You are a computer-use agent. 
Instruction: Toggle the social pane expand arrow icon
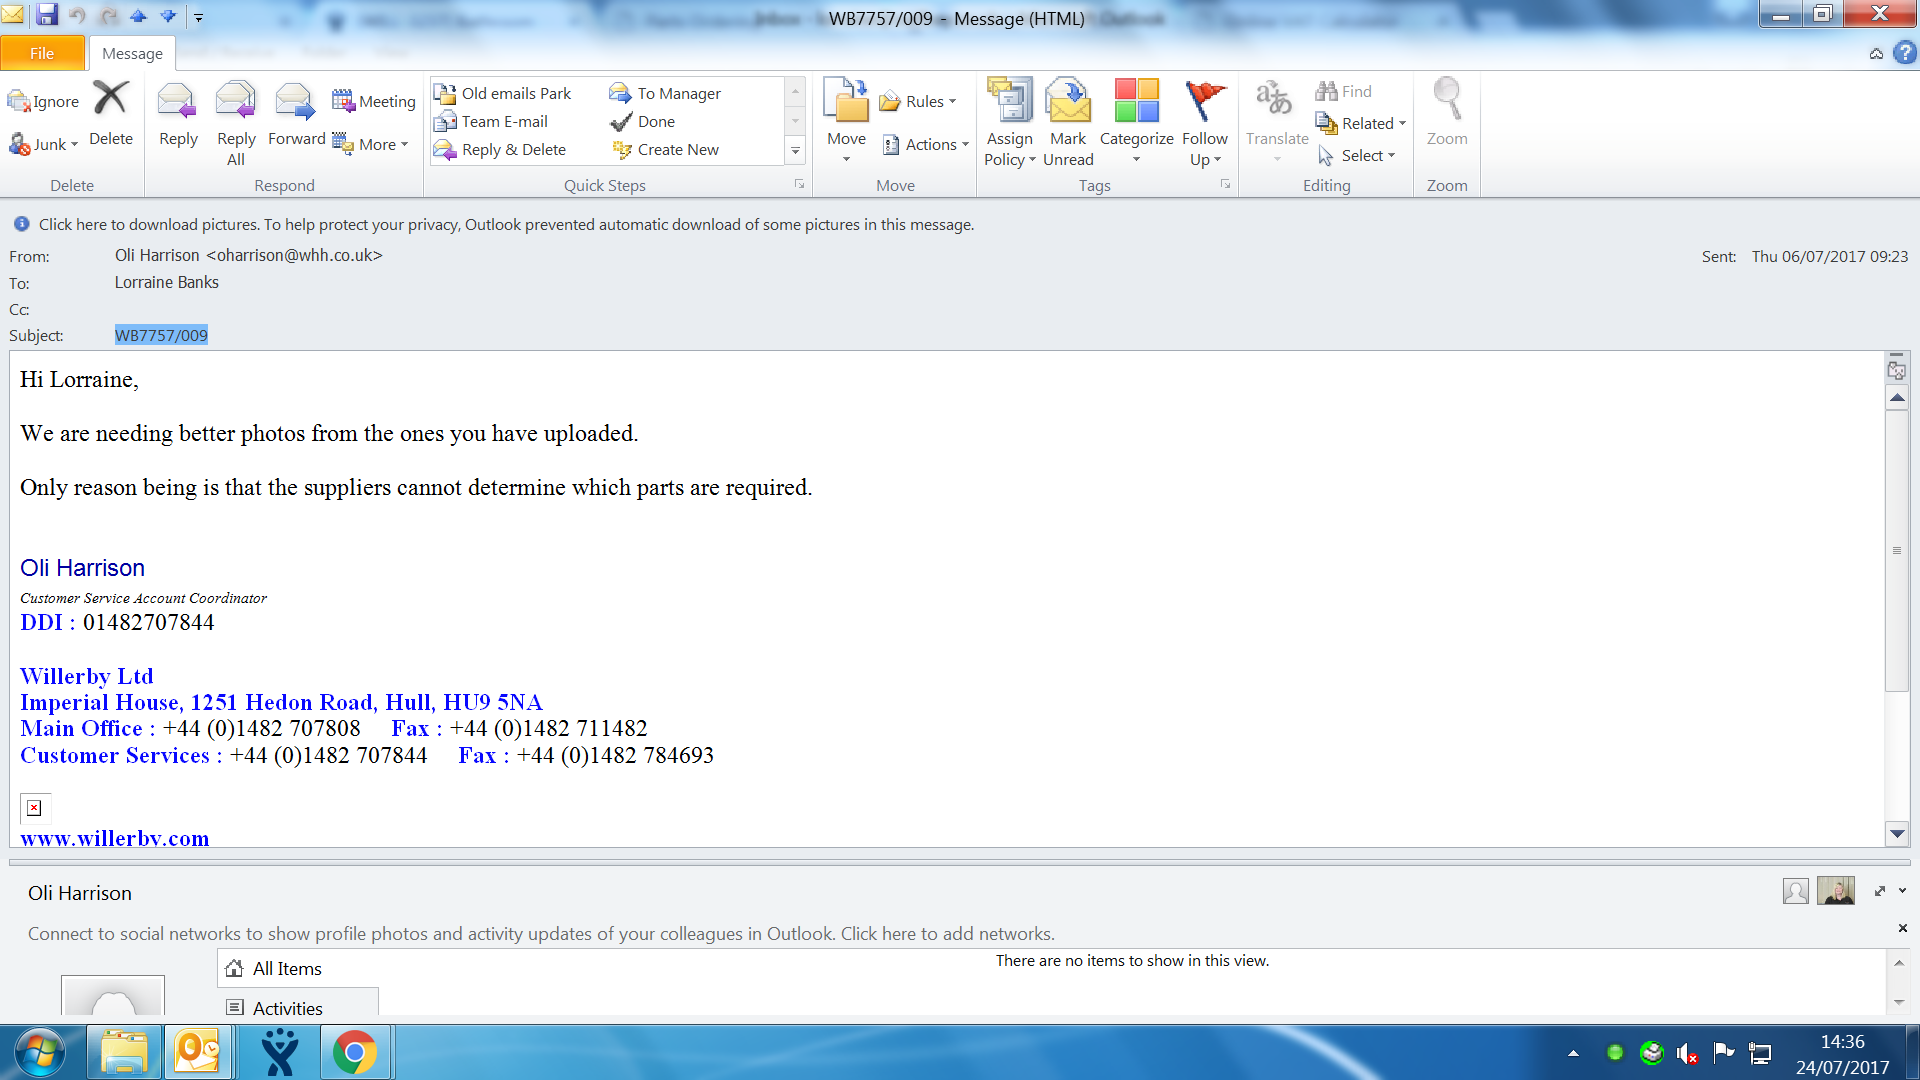coord(1880,891)
